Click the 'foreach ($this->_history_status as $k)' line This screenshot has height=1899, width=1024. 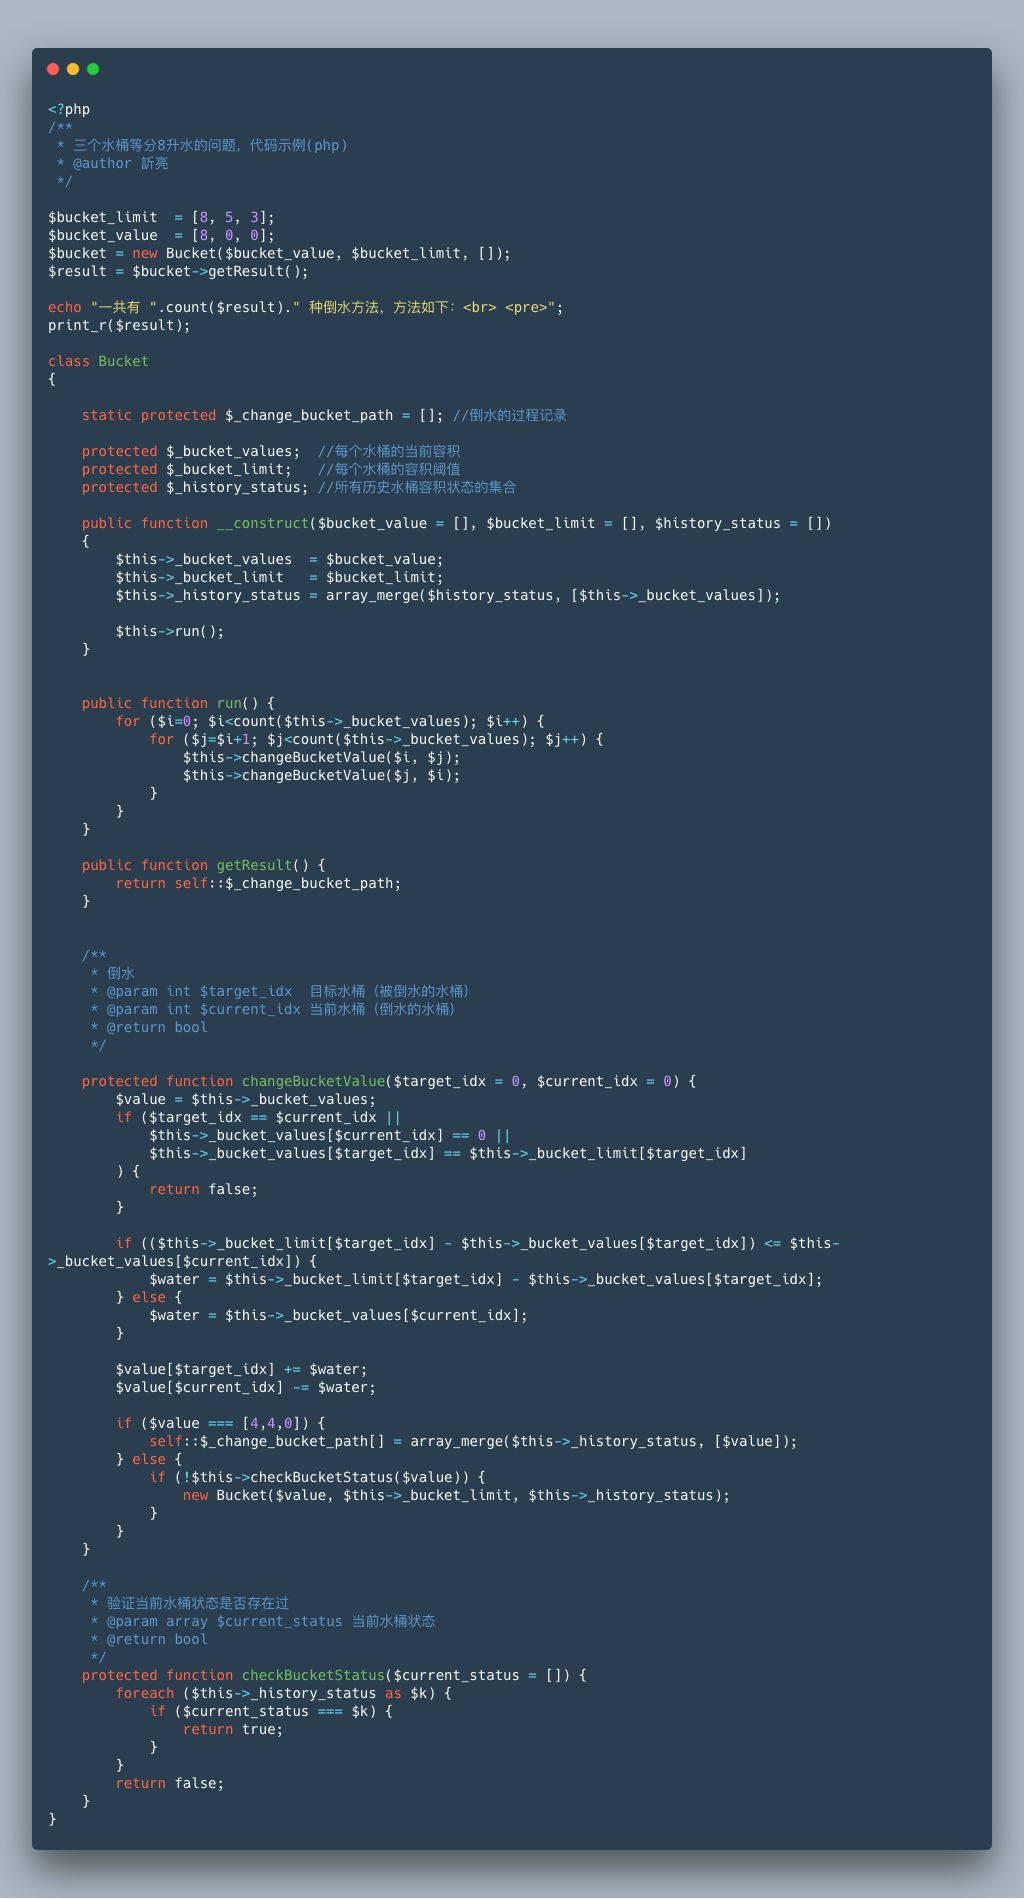283,1693
